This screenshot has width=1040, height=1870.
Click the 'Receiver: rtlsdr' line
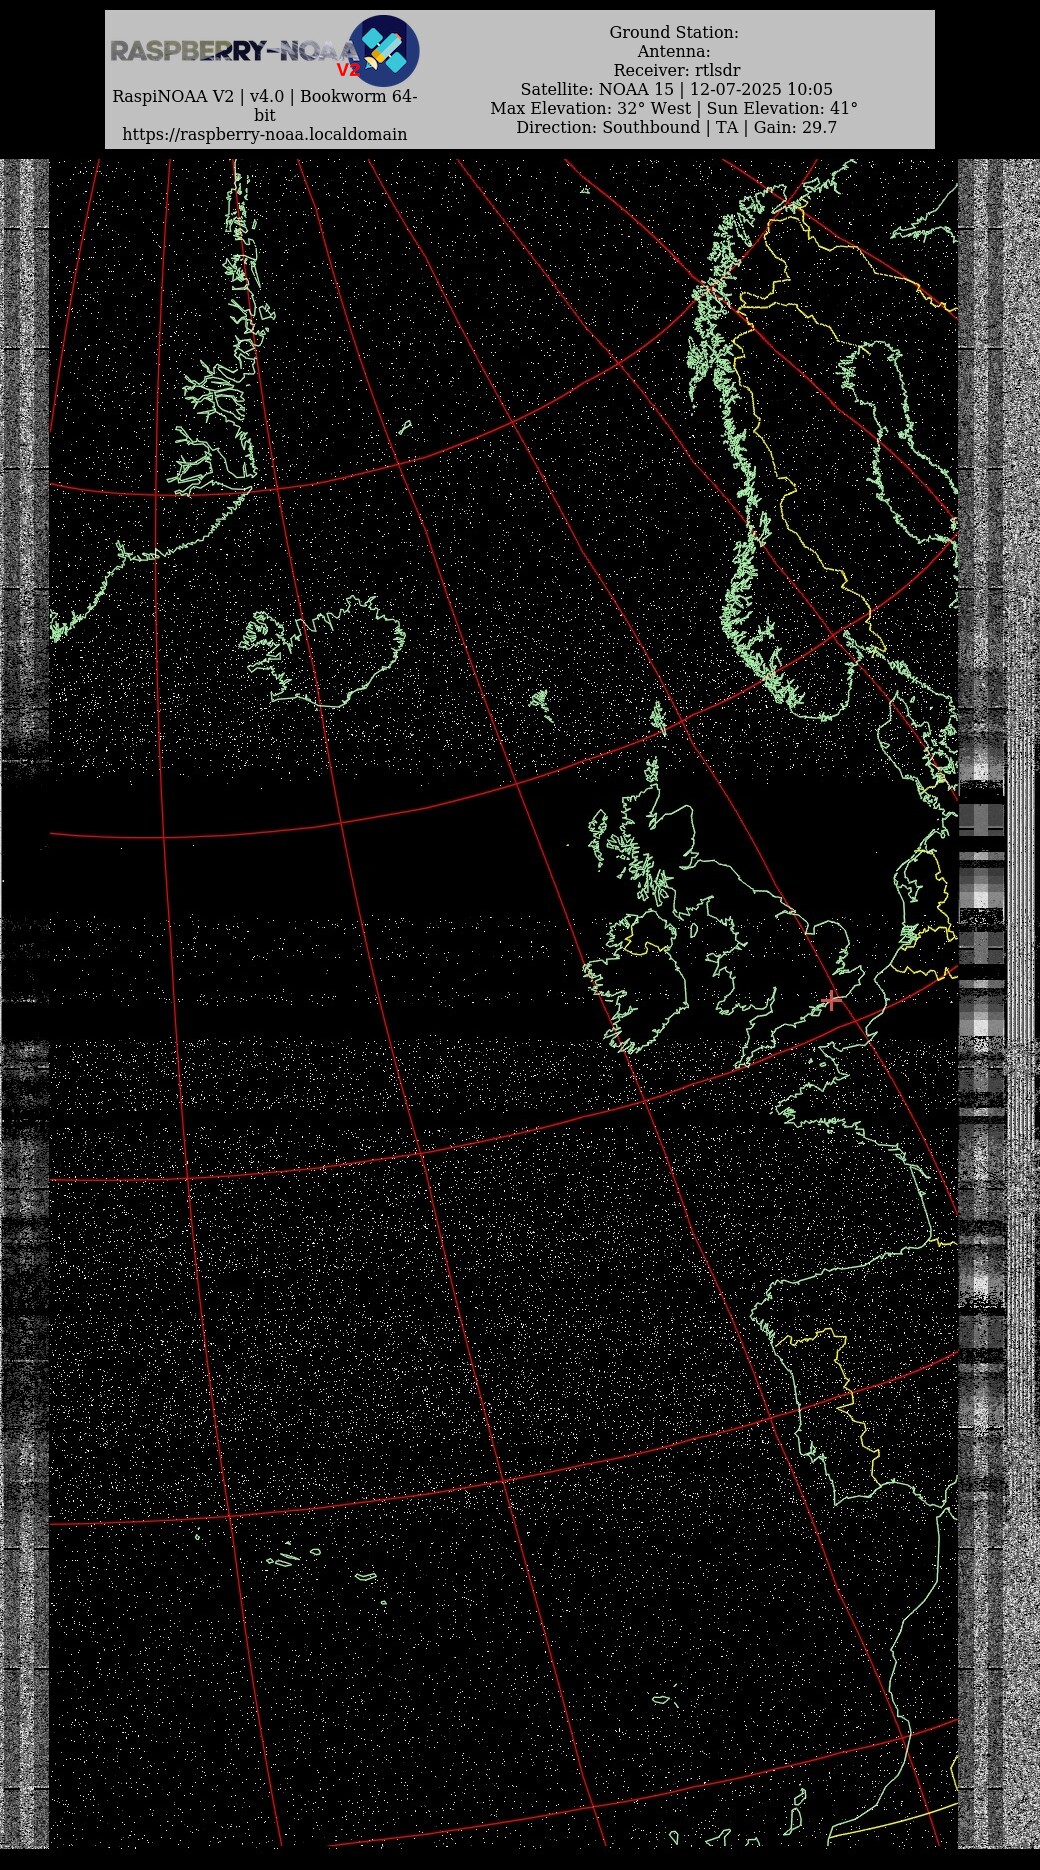[x=677, y=71]
